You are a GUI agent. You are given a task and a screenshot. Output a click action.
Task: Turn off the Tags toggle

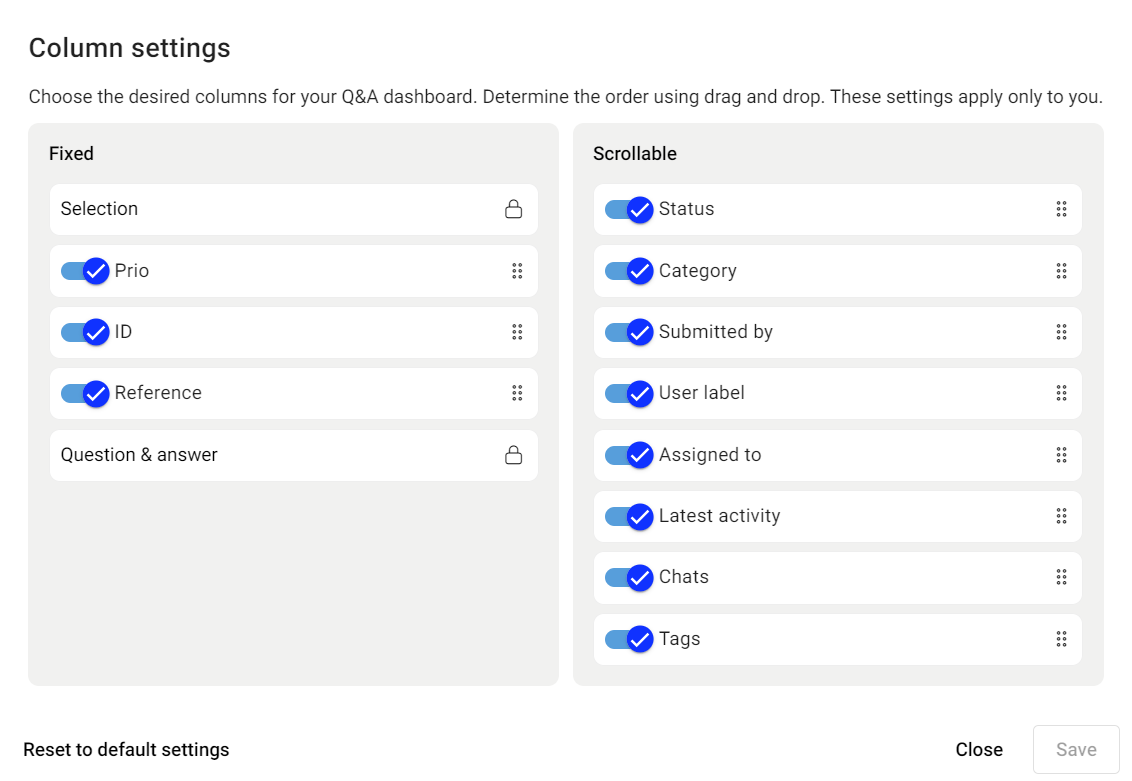tap(629, 639)
